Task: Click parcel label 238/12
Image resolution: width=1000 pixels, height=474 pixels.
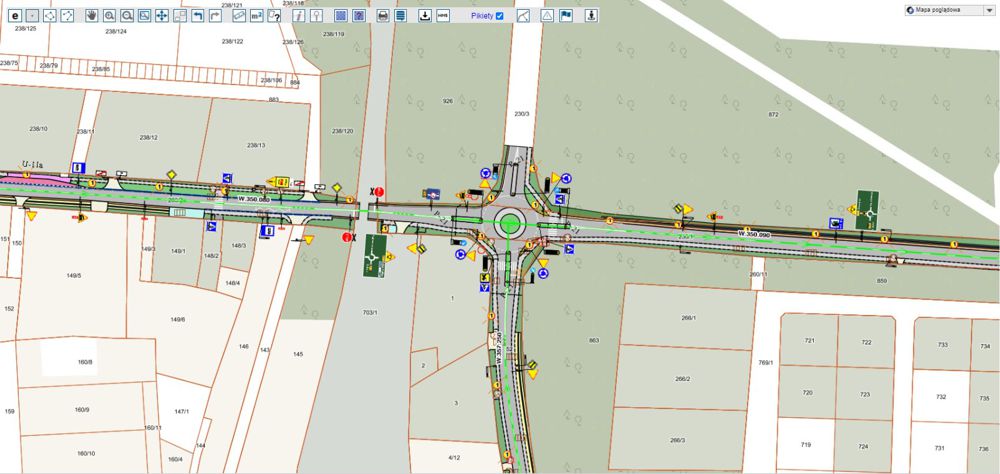Action: click(149, 137)
